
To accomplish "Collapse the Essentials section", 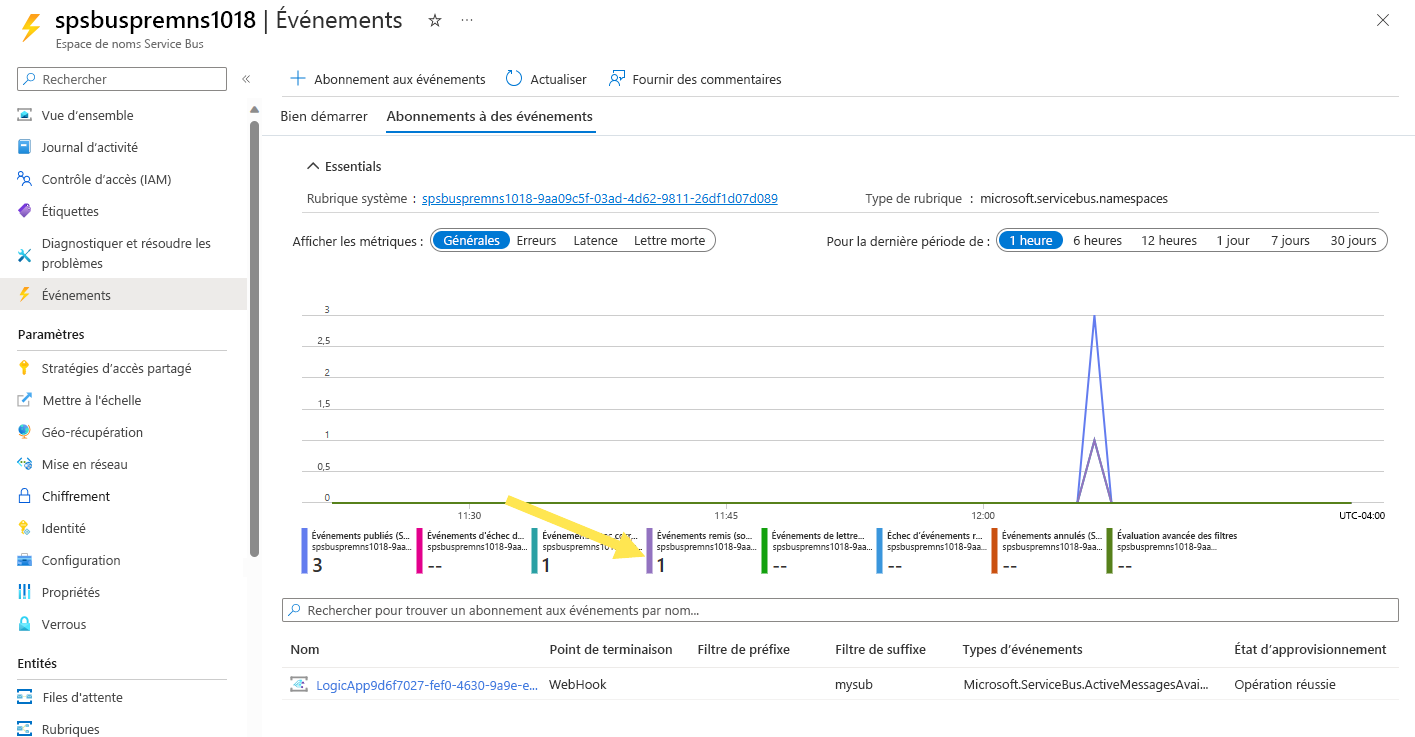I will (x=344, y=166).
